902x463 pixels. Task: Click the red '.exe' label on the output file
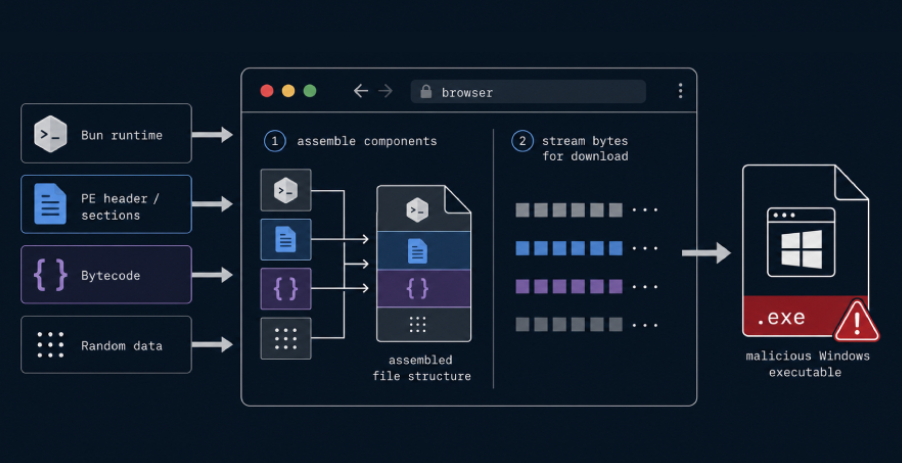[x=781, y=318]
